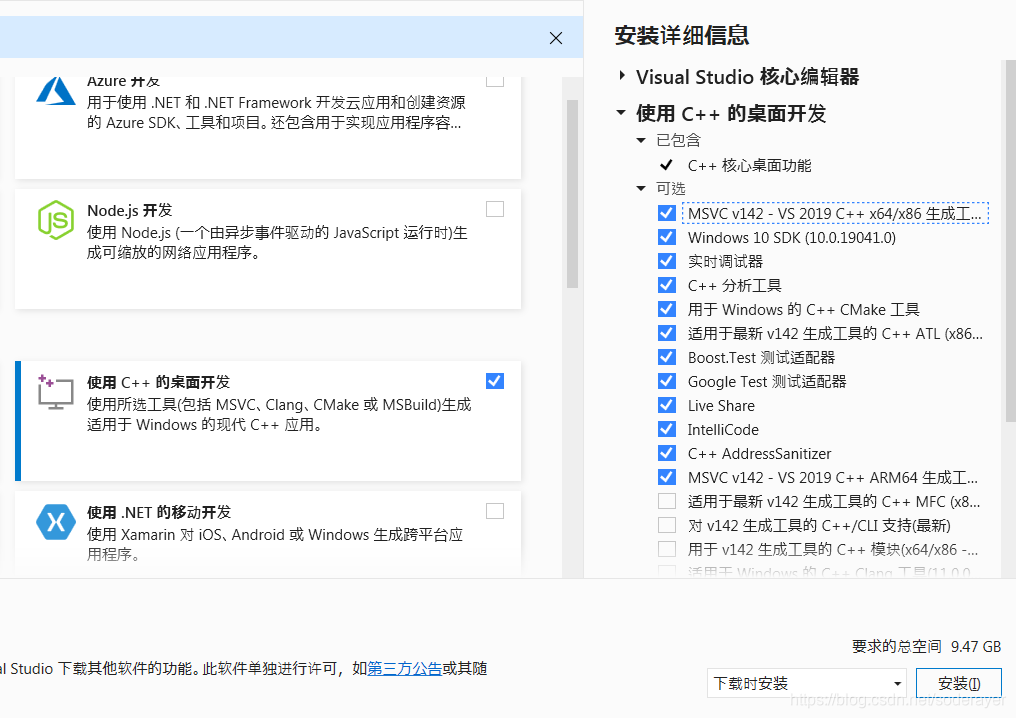Image resolution: width=1016 pixels, height=718 pixels.
Task: Open the 下载时安装 dropdown
Action: click(x=807, y=683)
